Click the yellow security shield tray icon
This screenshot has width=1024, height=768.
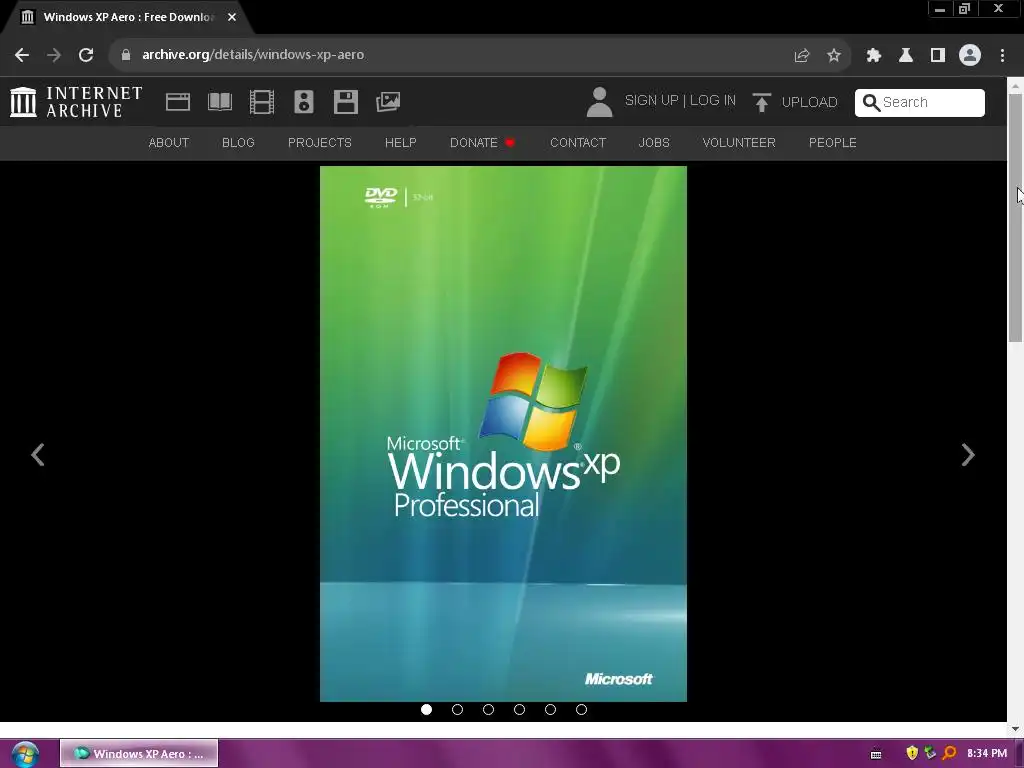pos(912,753)
